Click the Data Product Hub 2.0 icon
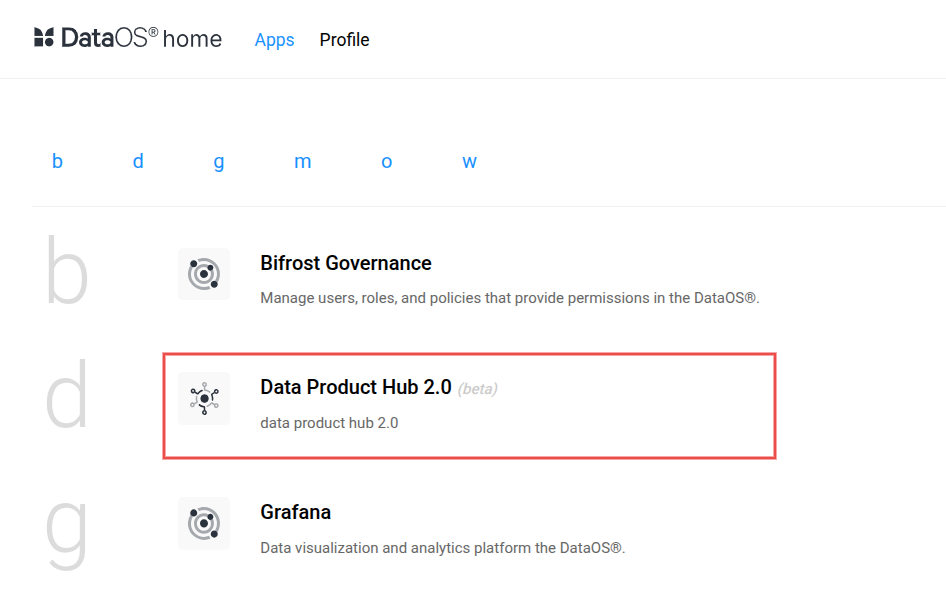 click(204, 398)
